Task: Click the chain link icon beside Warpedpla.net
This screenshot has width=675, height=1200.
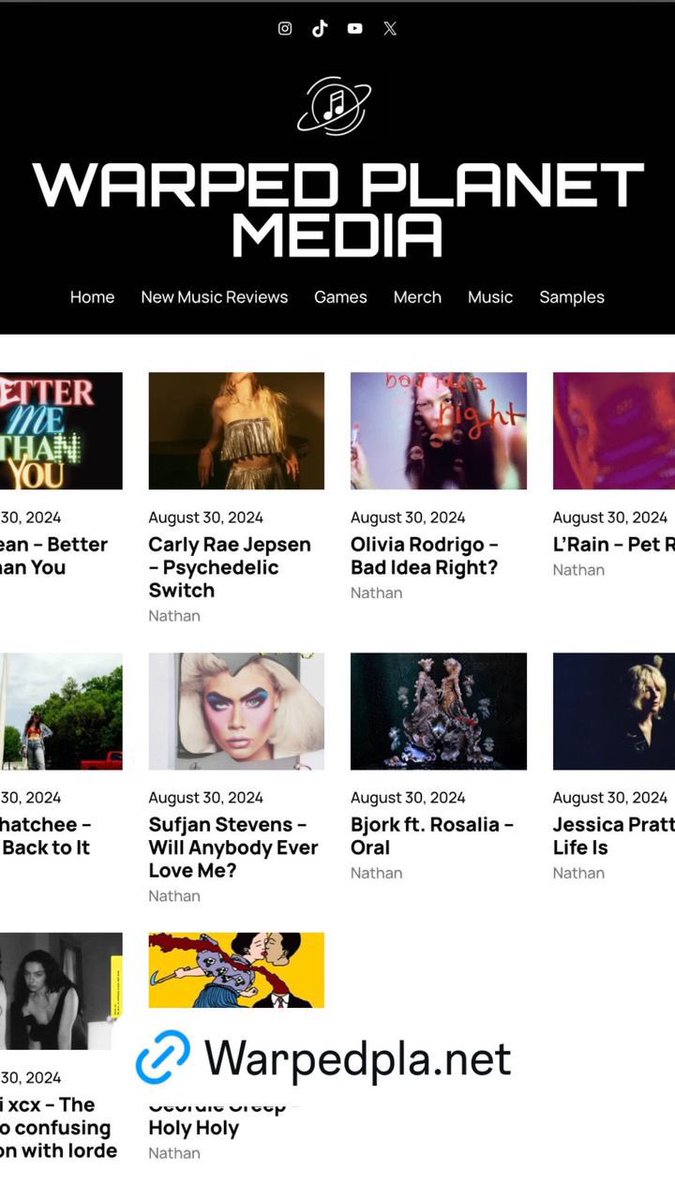Action: tap(163, 1058)
